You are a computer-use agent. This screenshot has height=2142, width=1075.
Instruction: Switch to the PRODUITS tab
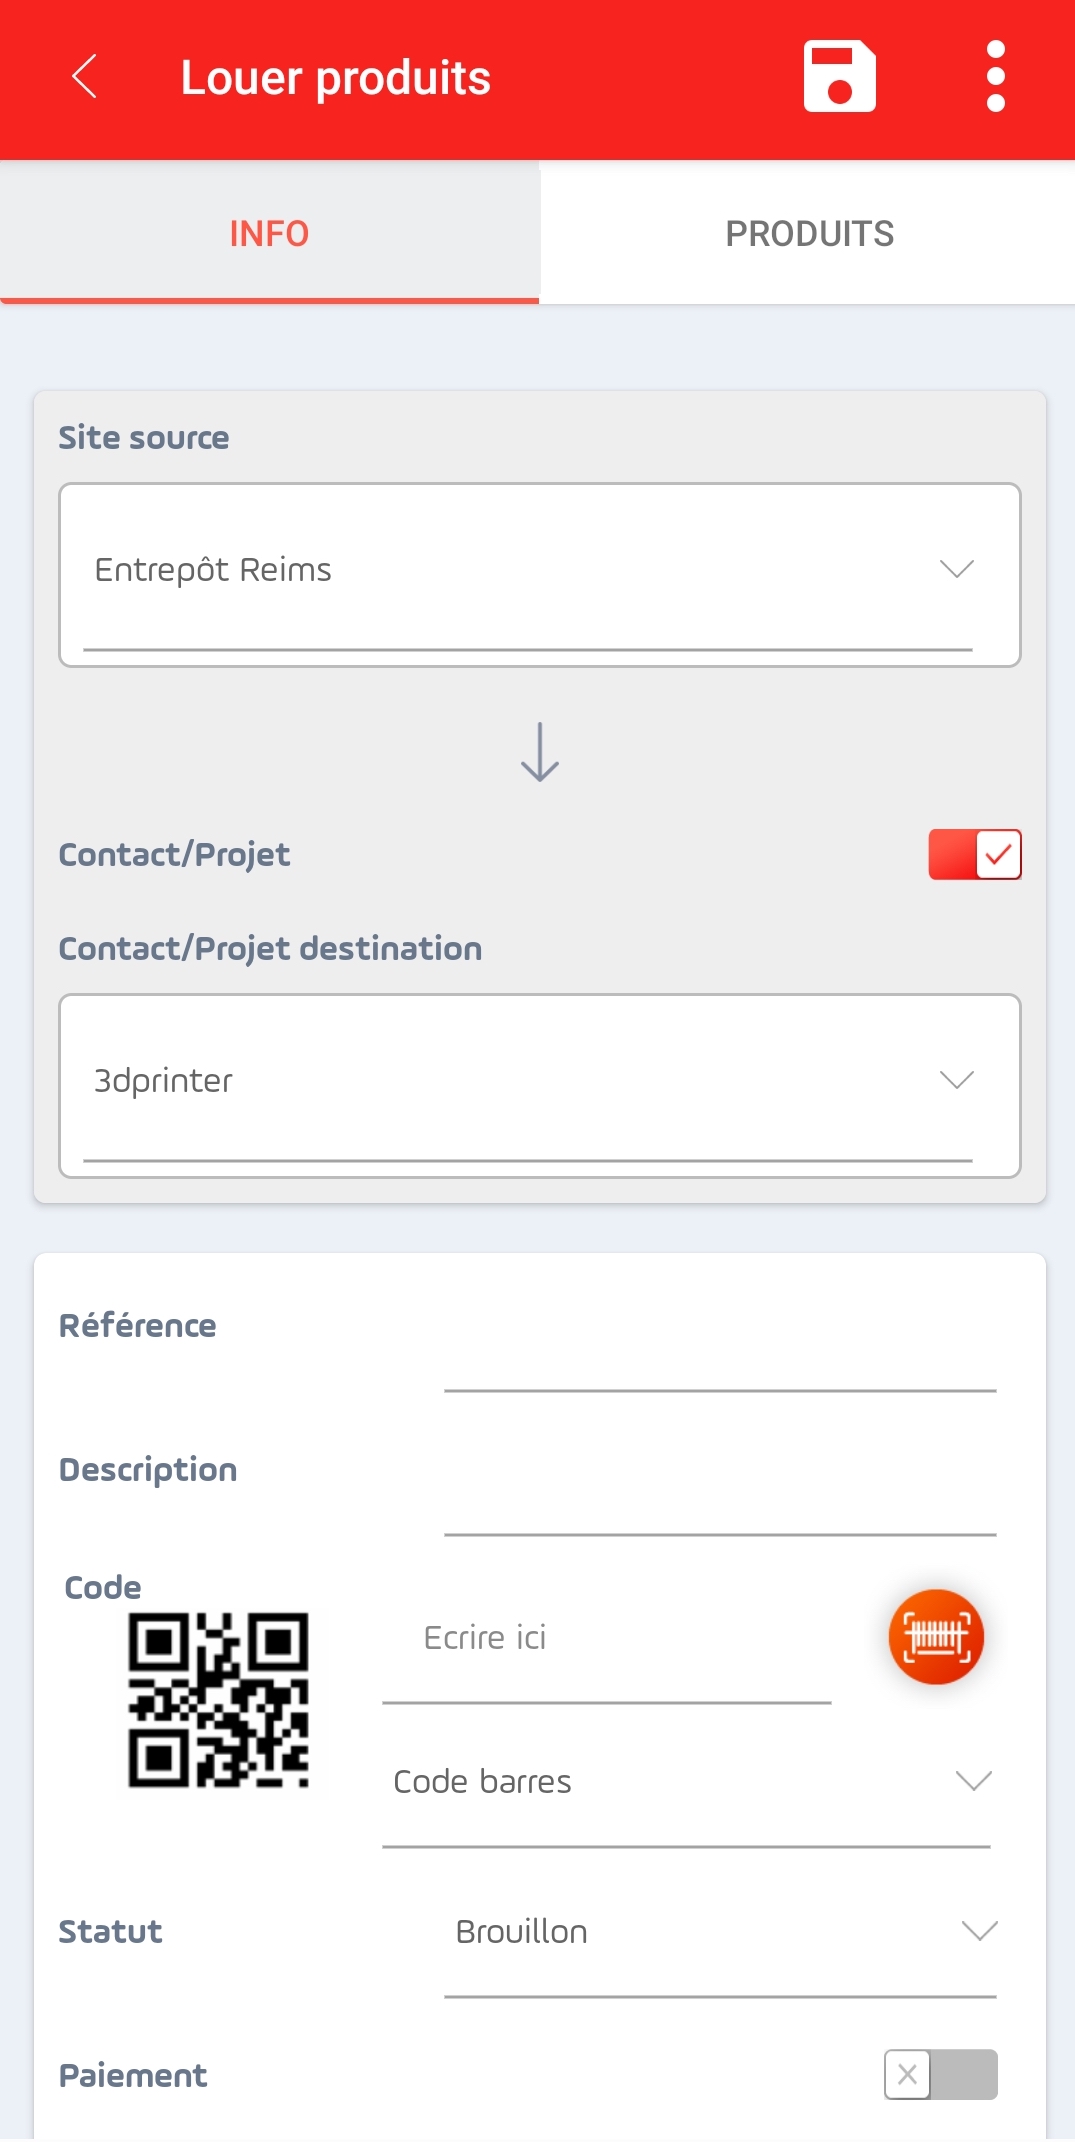tap(809, 233)
